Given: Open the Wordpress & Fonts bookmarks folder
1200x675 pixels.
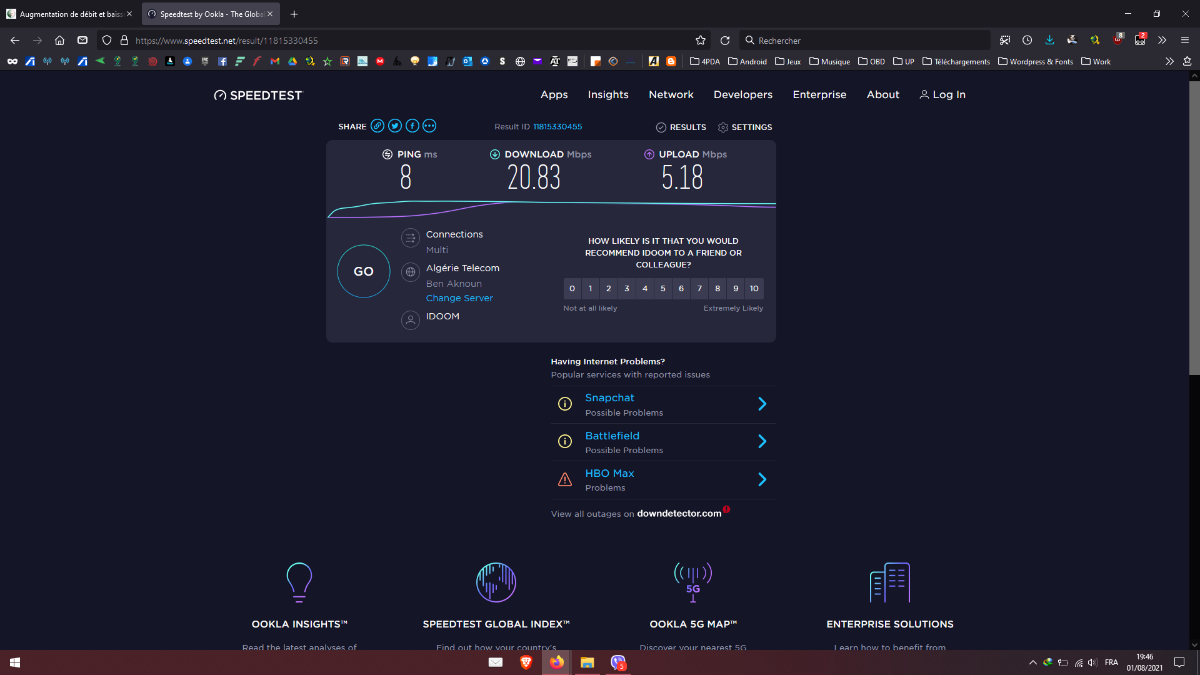Looking at the screenshot, I should (x=1035, y=61).
